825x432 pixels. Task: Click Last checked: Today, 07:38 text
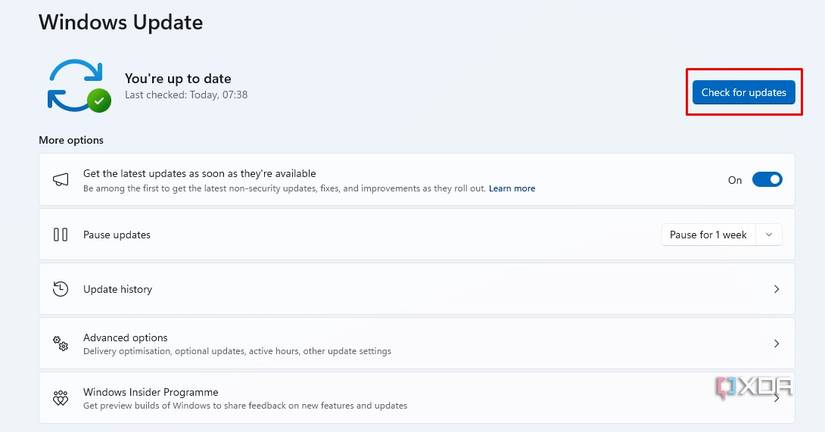pyautogui.click(x=186, y=95)
